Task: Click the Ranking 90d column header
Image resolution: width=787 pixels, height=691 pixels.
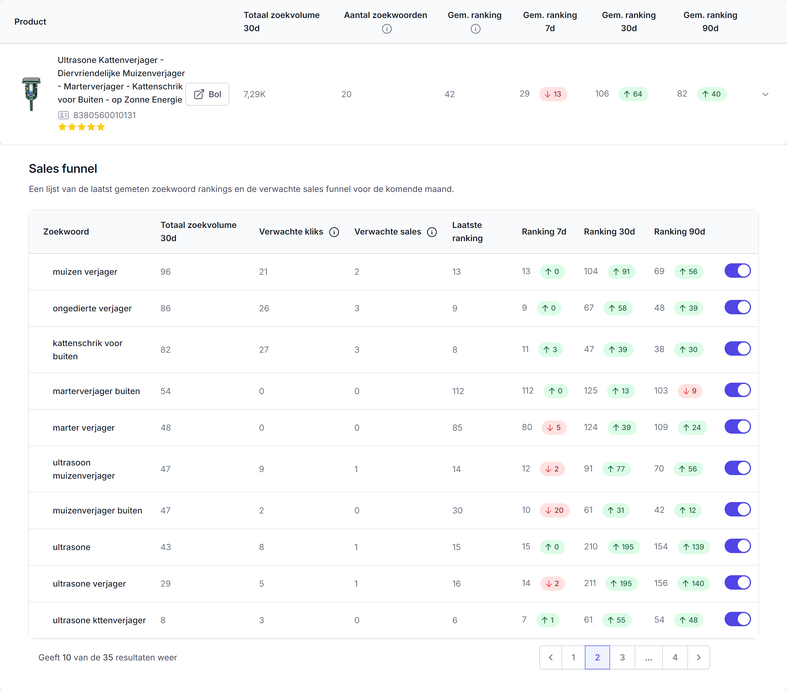Action: 680,232
